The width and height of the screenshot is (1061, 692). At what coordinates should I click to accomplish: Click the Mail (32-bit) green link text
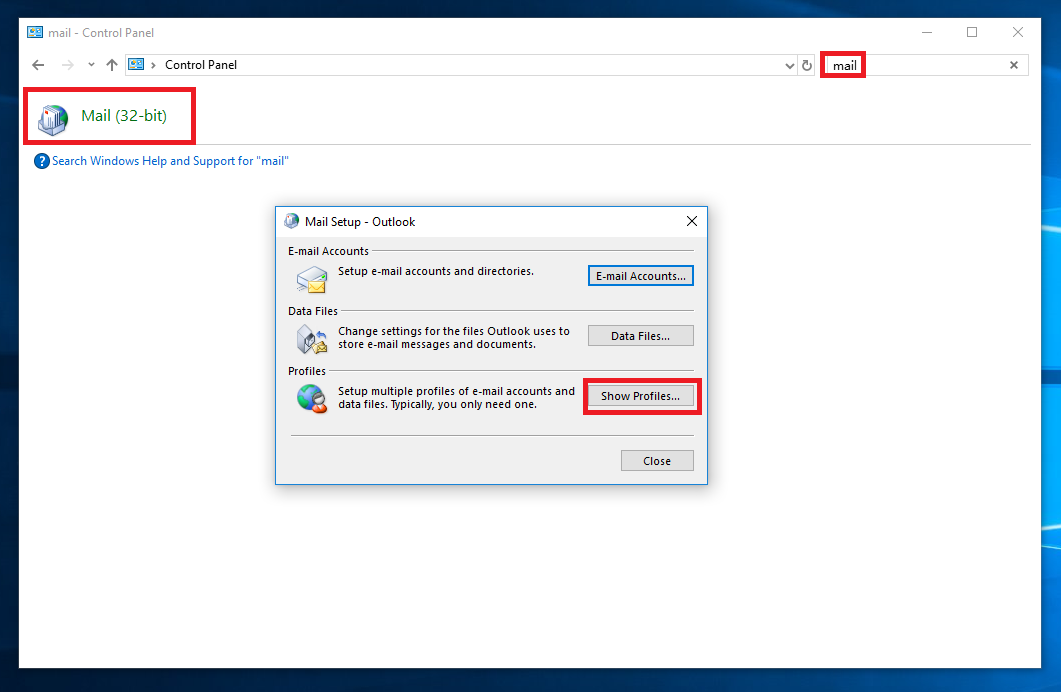124,116
